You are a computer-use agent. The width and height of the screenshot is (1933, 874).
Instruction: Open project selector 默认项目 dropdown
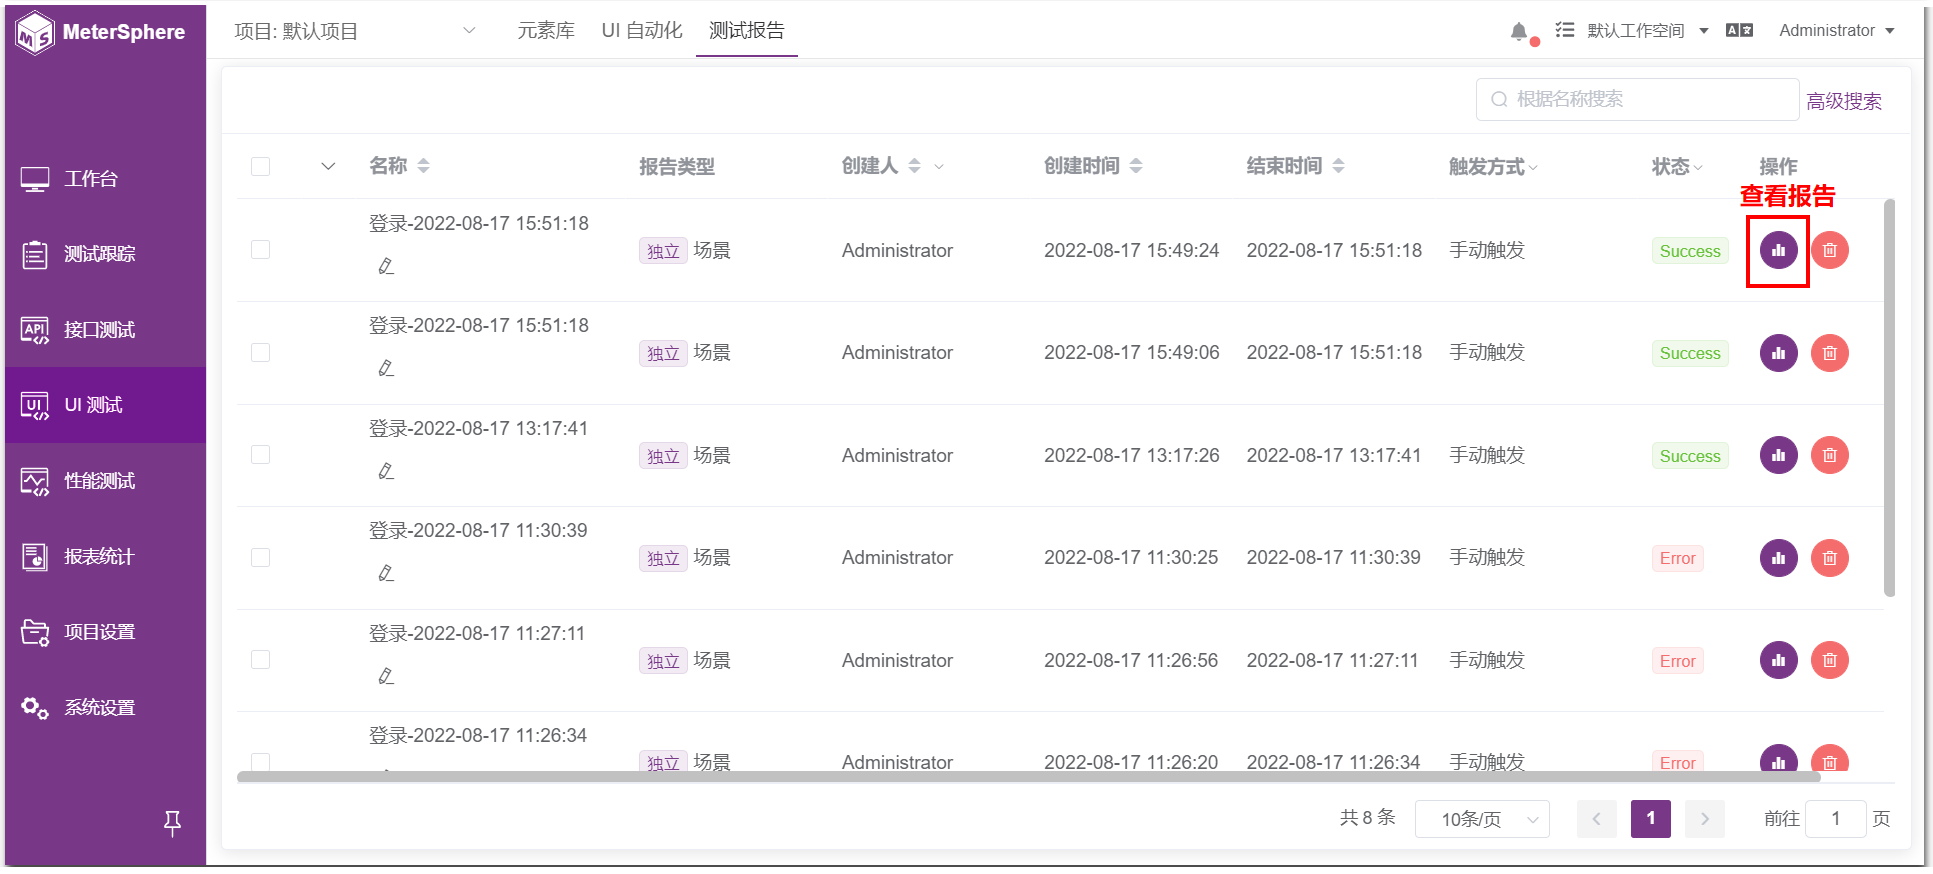(355, 31)
